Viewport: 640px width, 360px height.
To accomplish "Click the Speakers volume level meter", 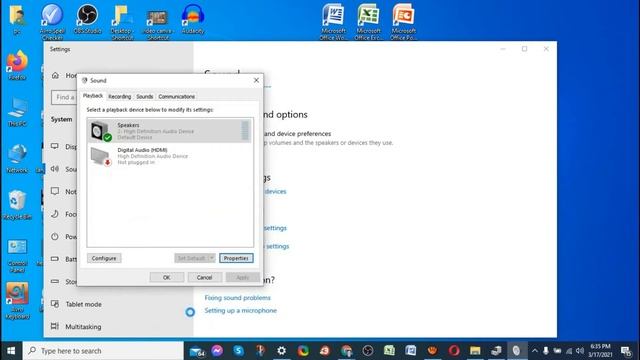I will [x=245, y=131].
